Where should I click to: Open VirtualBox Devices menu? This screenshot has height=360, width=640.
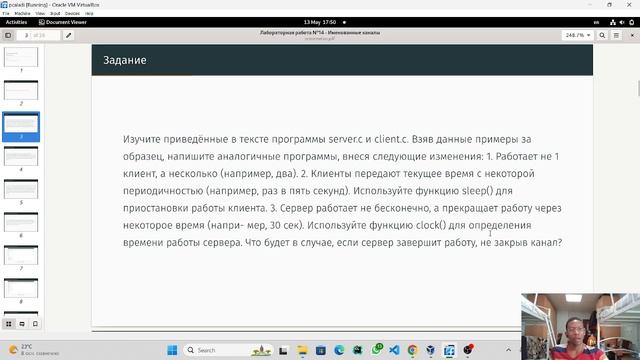72,13
